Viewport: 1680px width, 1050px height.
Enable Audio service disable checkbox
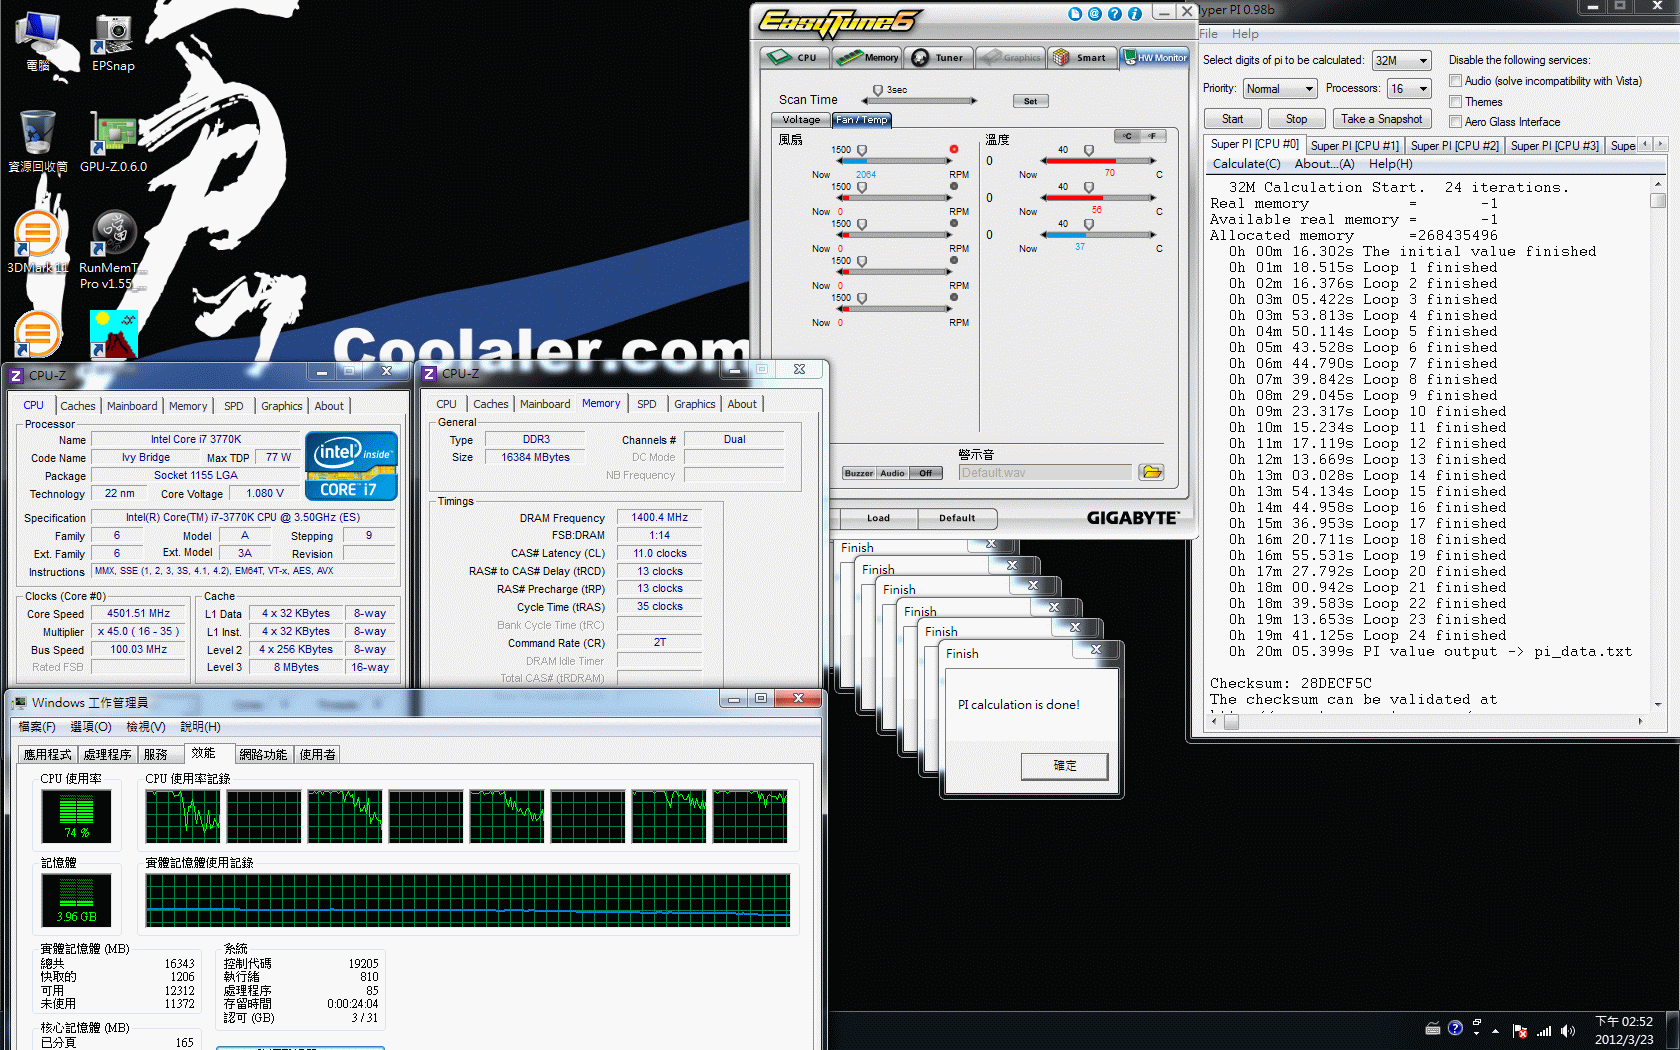coord(1456,81)
